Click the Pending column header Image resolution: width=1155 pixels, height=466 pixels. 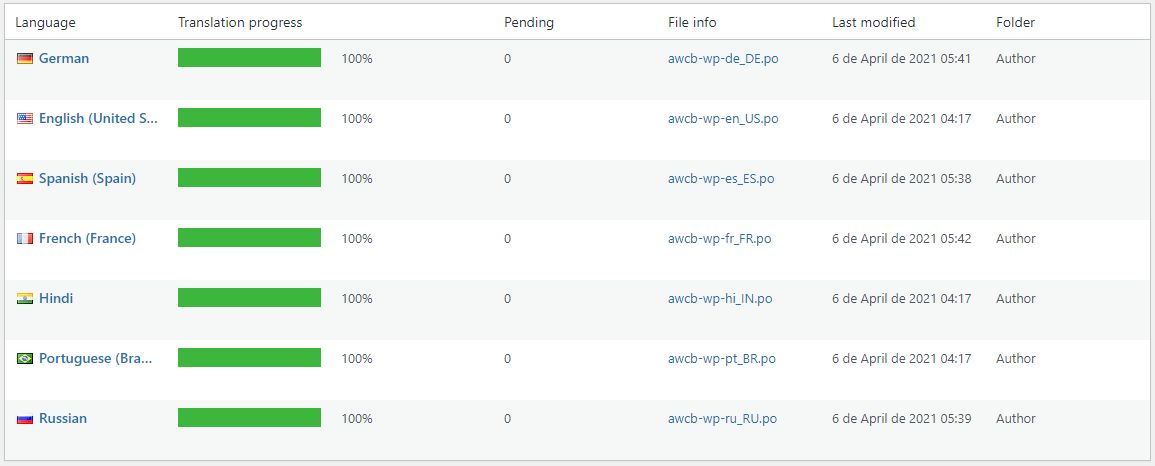pyautogui.click(x=528, y=23)
